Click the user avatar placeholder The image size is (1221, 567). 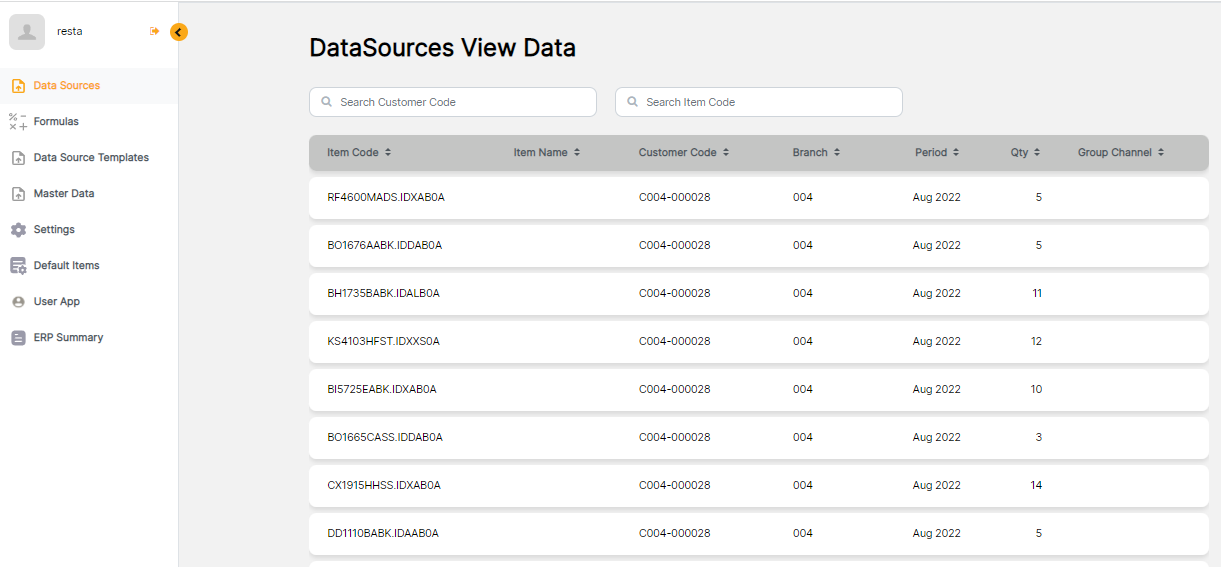(x=27, y=32)
